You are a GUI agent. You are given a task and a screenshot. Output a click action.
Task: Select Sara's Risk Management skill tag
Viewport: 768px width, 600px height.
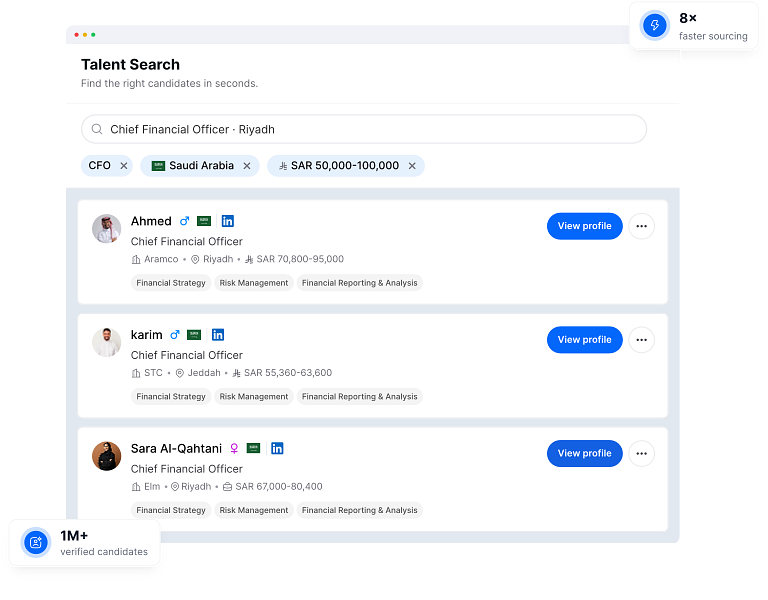(x=254, y=510)
